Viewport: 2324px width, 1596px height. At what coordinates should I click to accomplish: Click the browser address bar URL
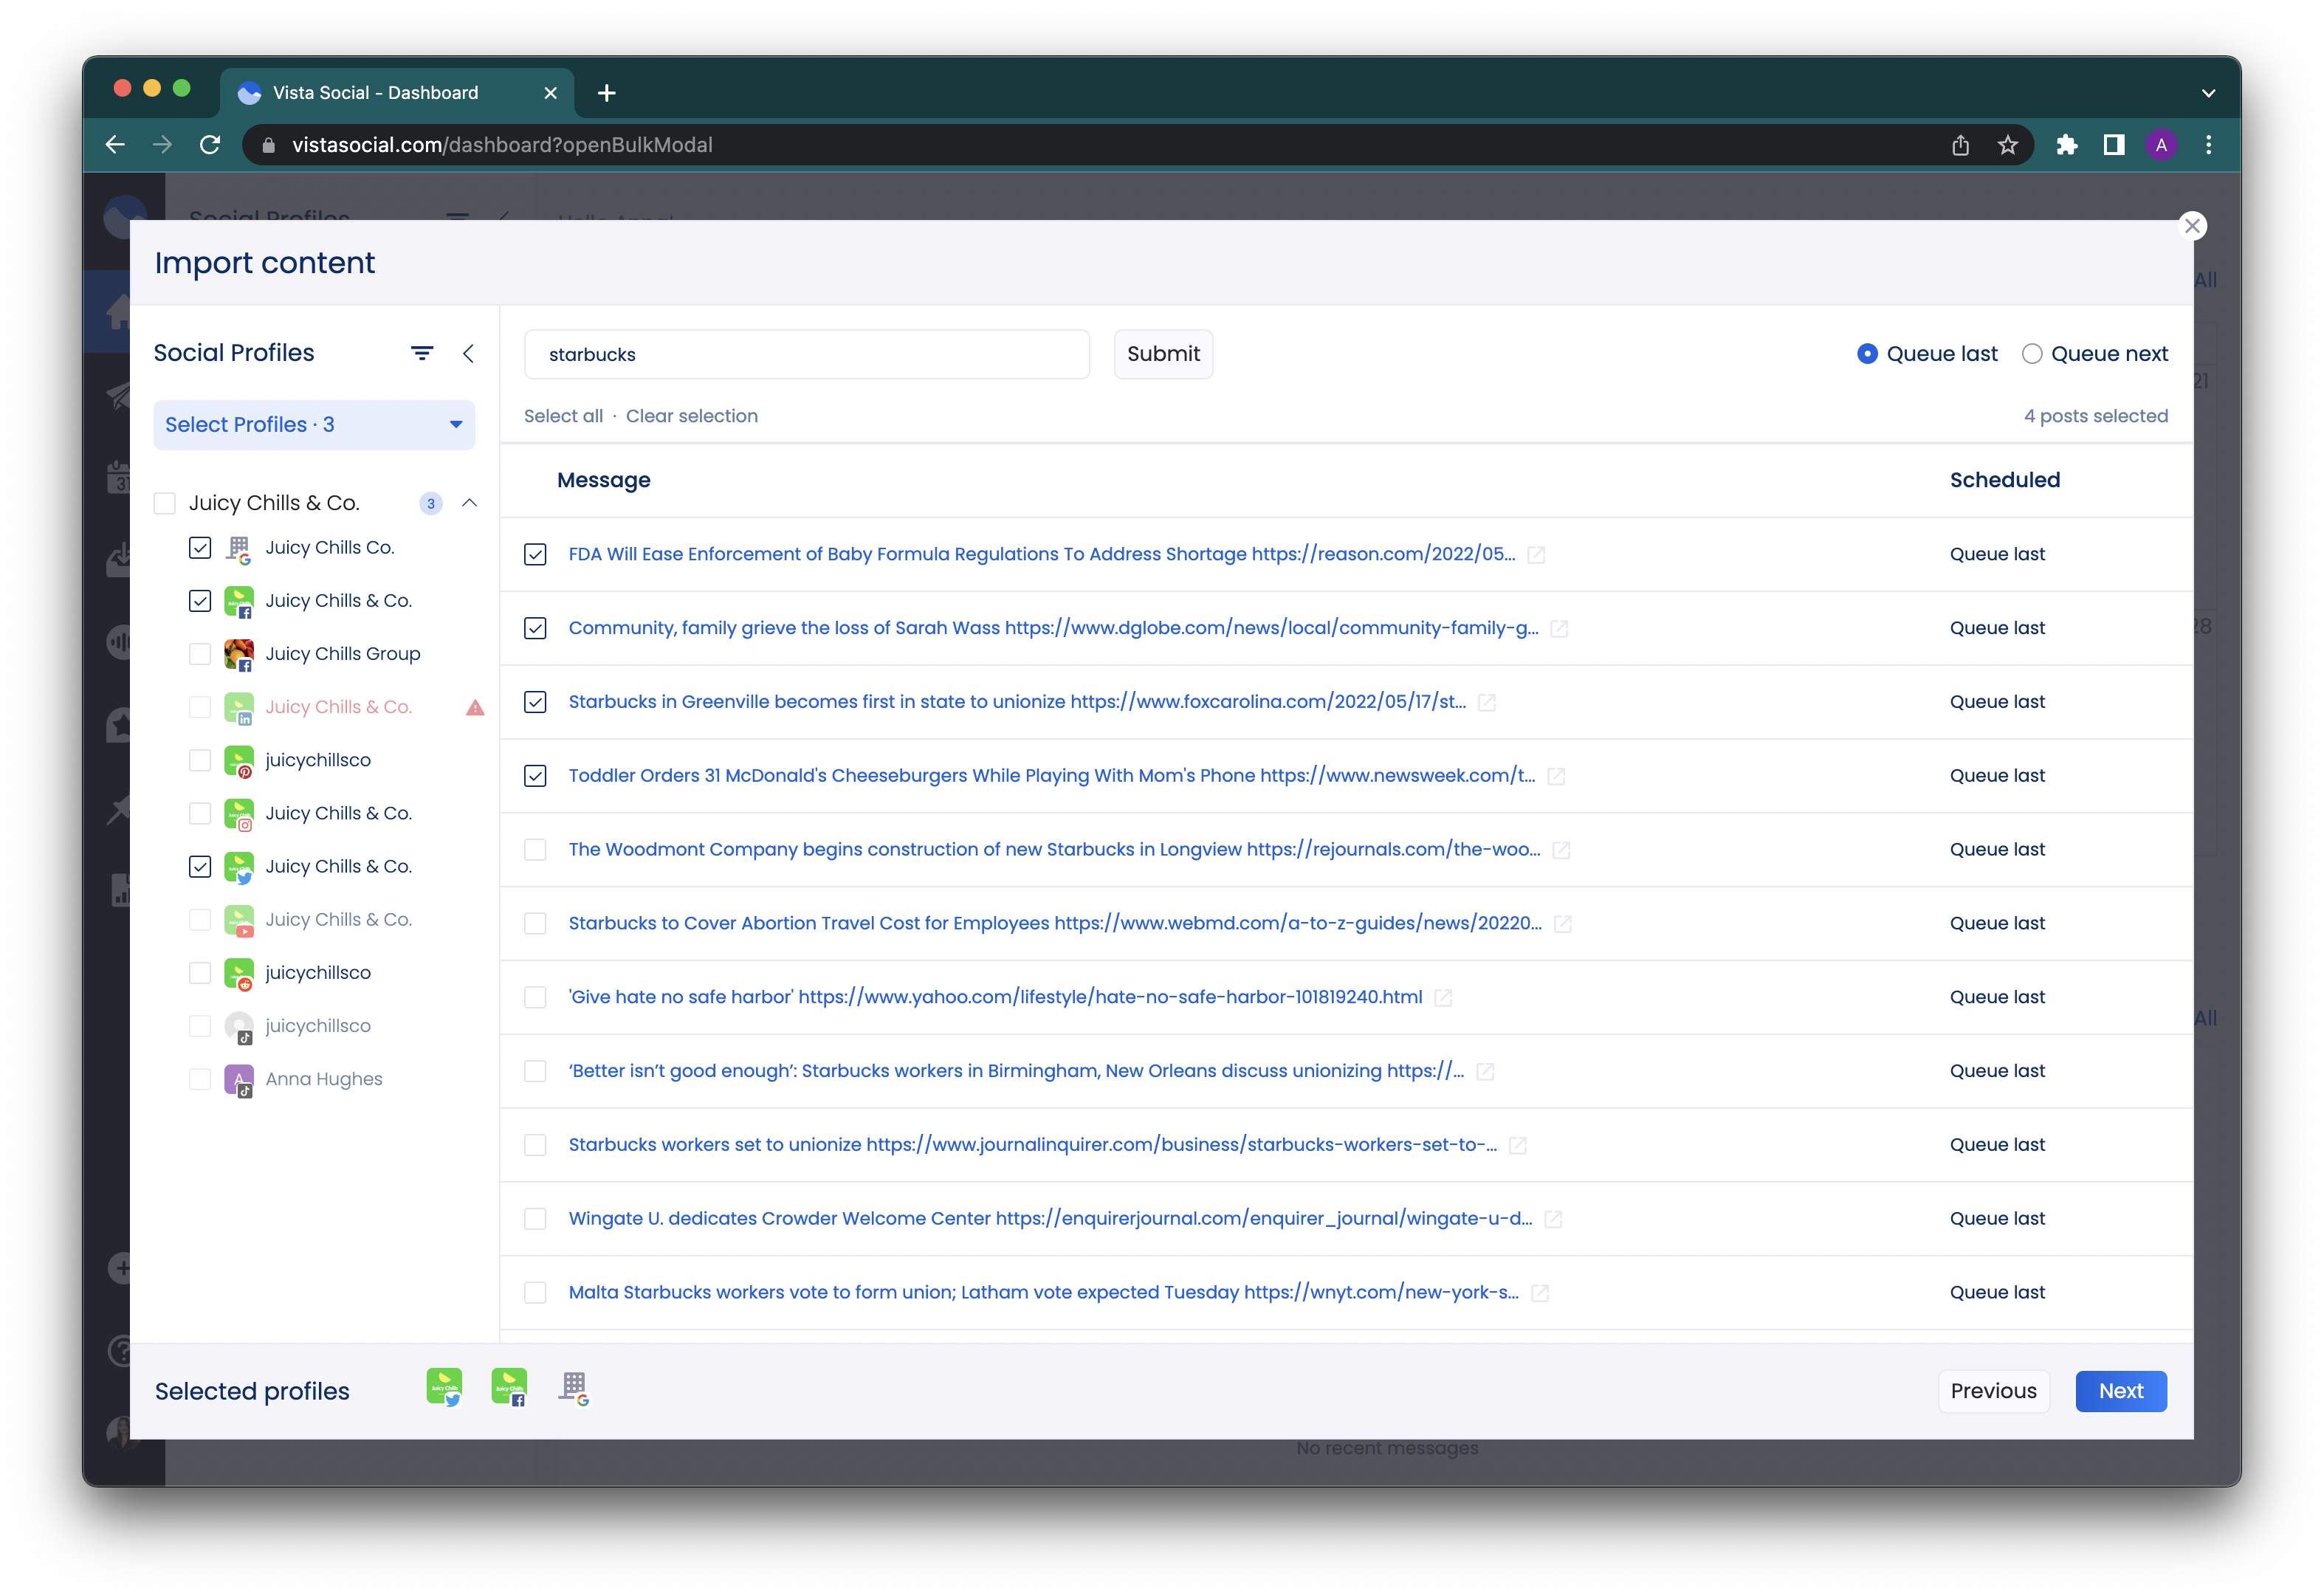point(502,146)
